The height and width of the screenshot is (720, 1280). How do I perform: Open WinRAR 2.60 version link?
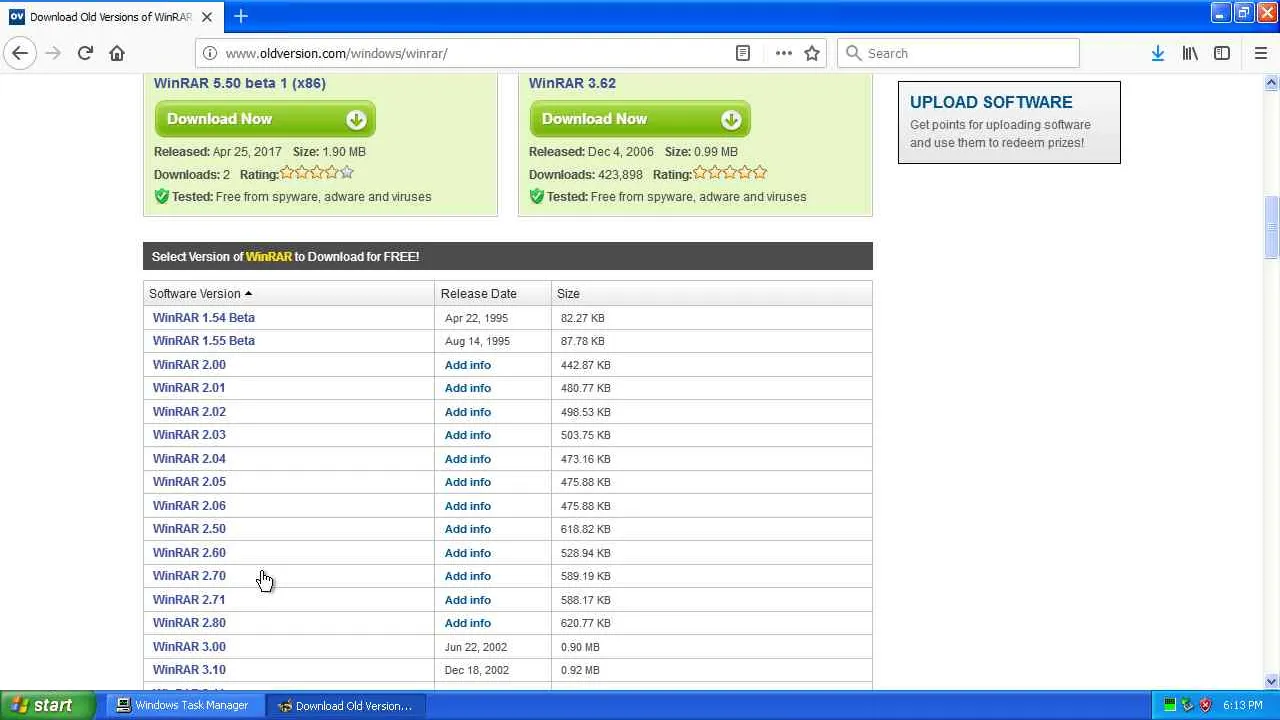[189, 553]
